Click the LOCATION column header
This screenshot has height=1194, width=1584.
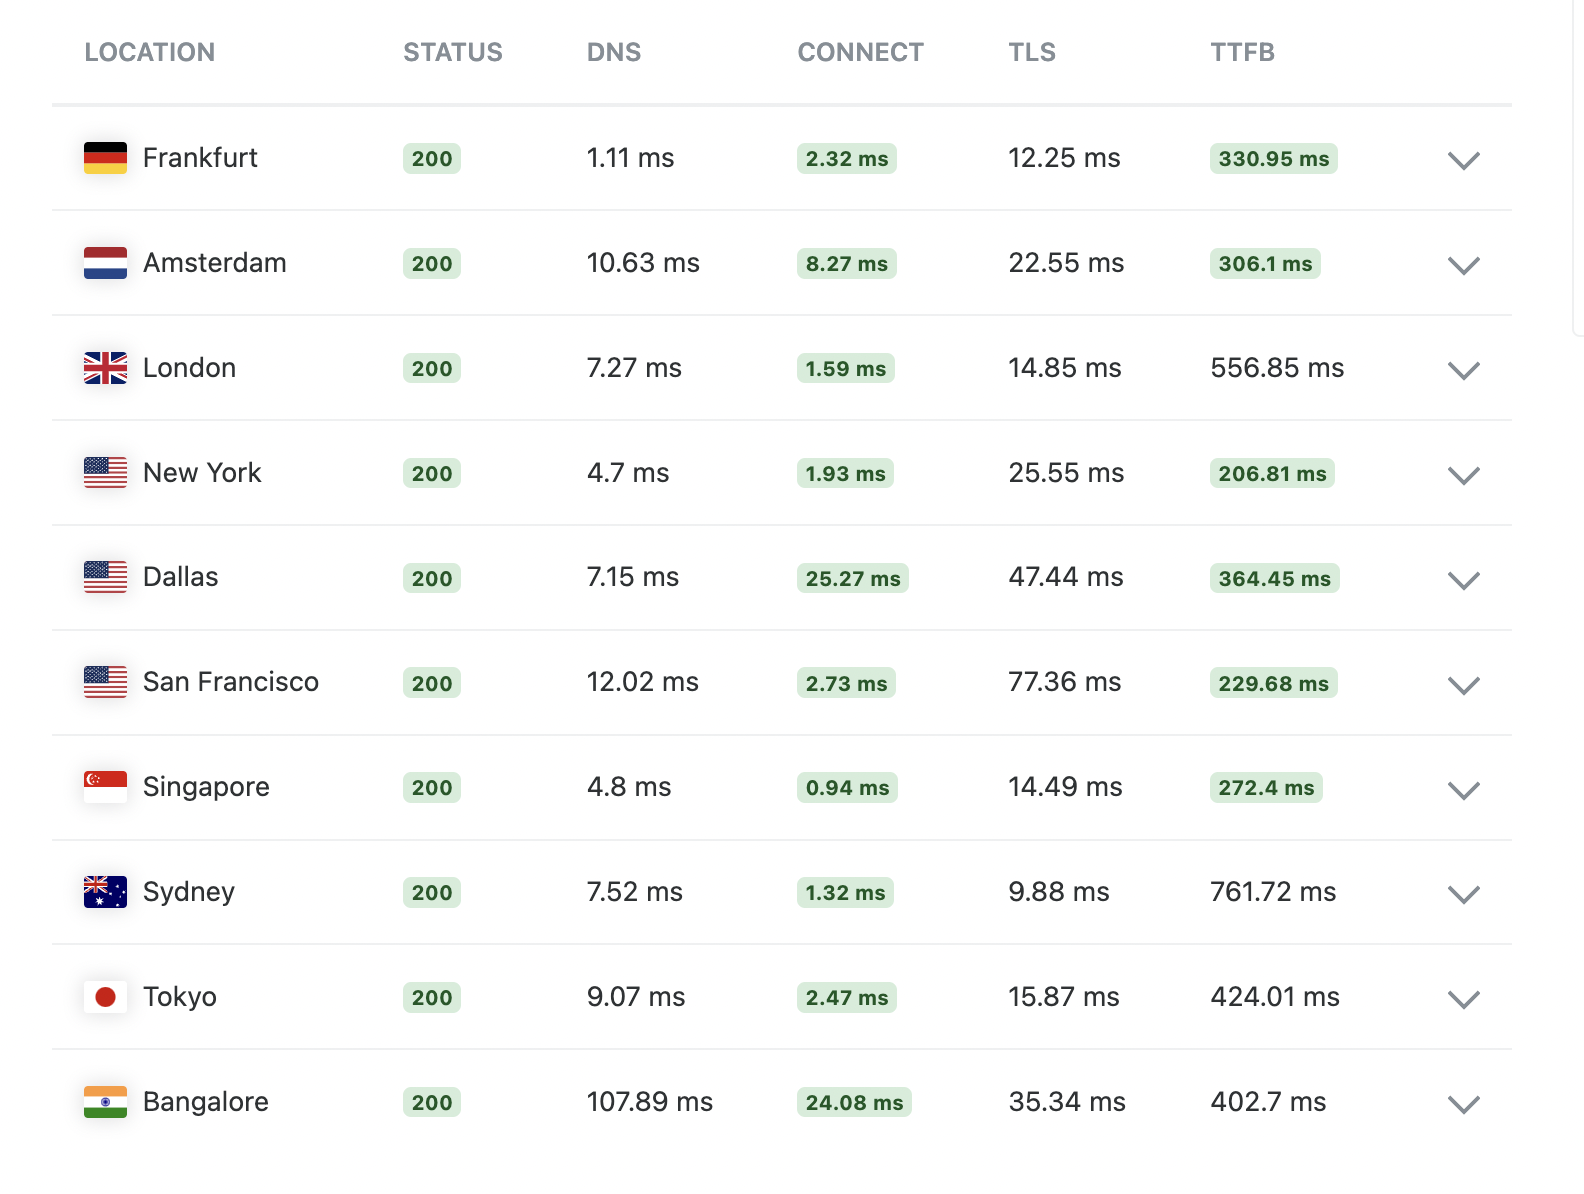click(x=150, y=52)
